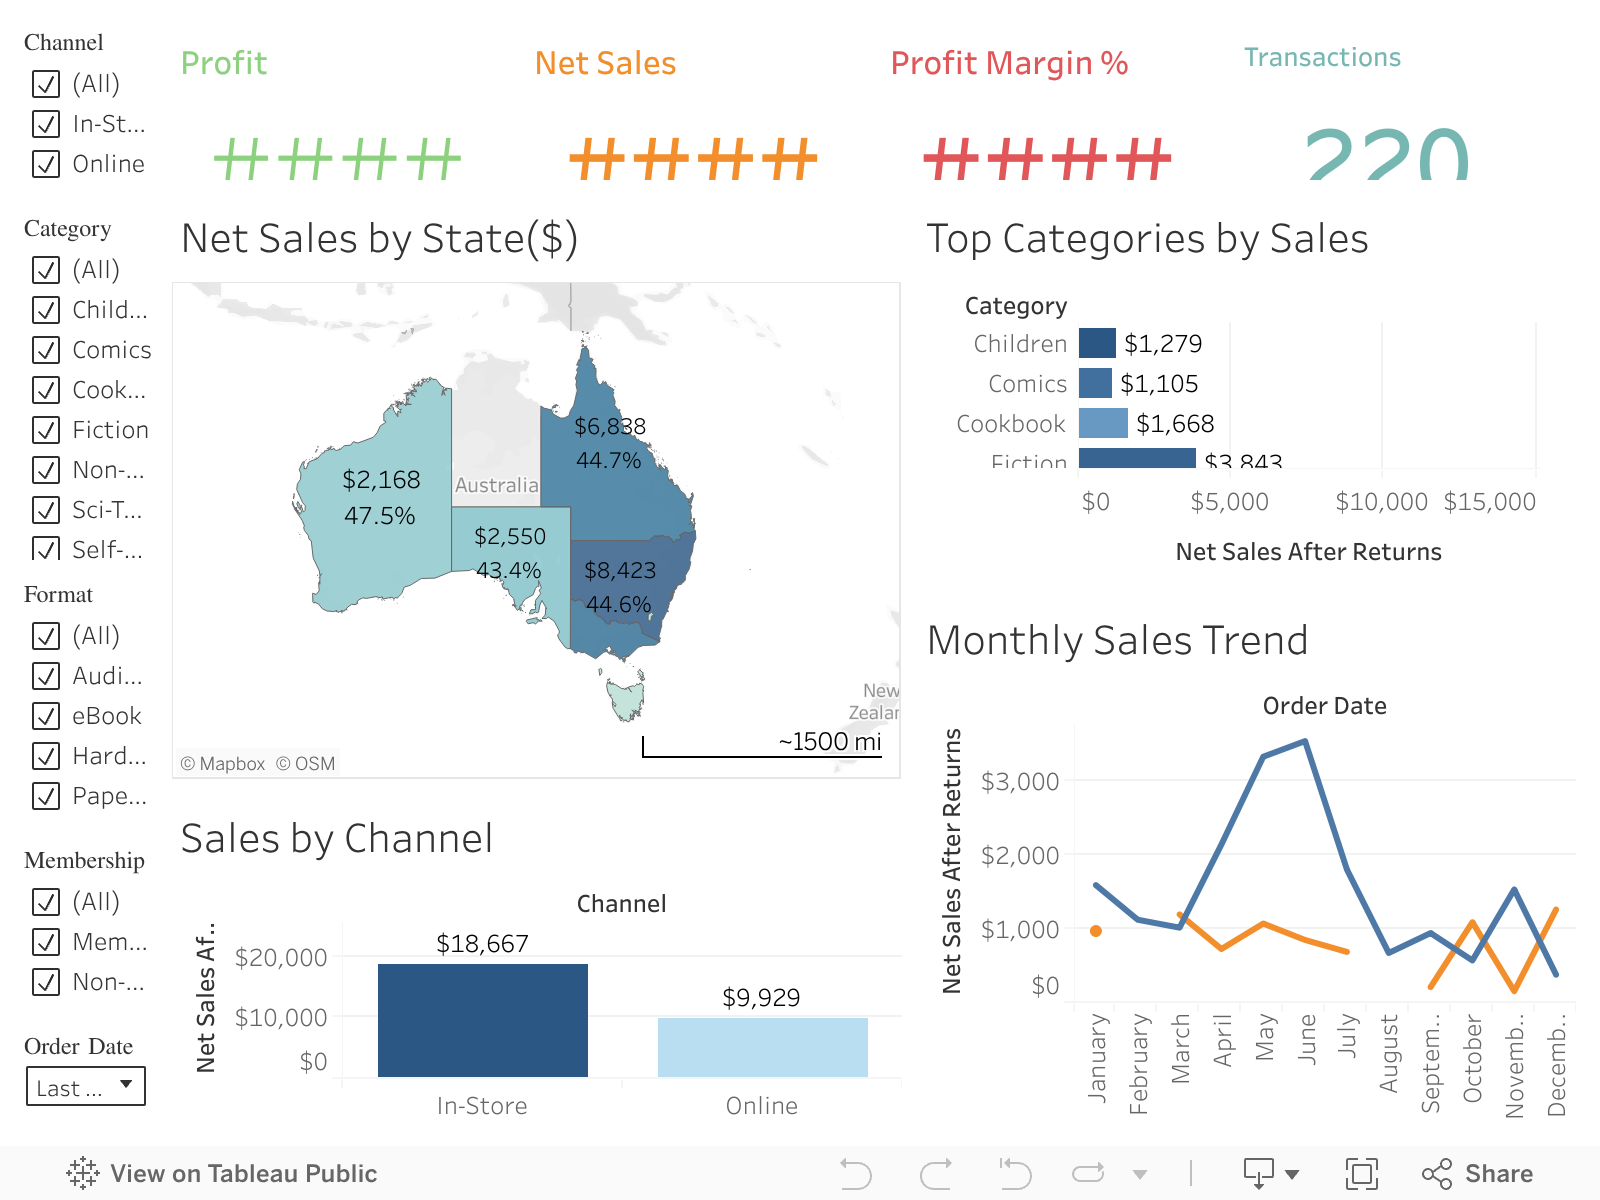Expand the arrow beside the download icon
This screenshot has height=1200, width=1600.
1292,1174
